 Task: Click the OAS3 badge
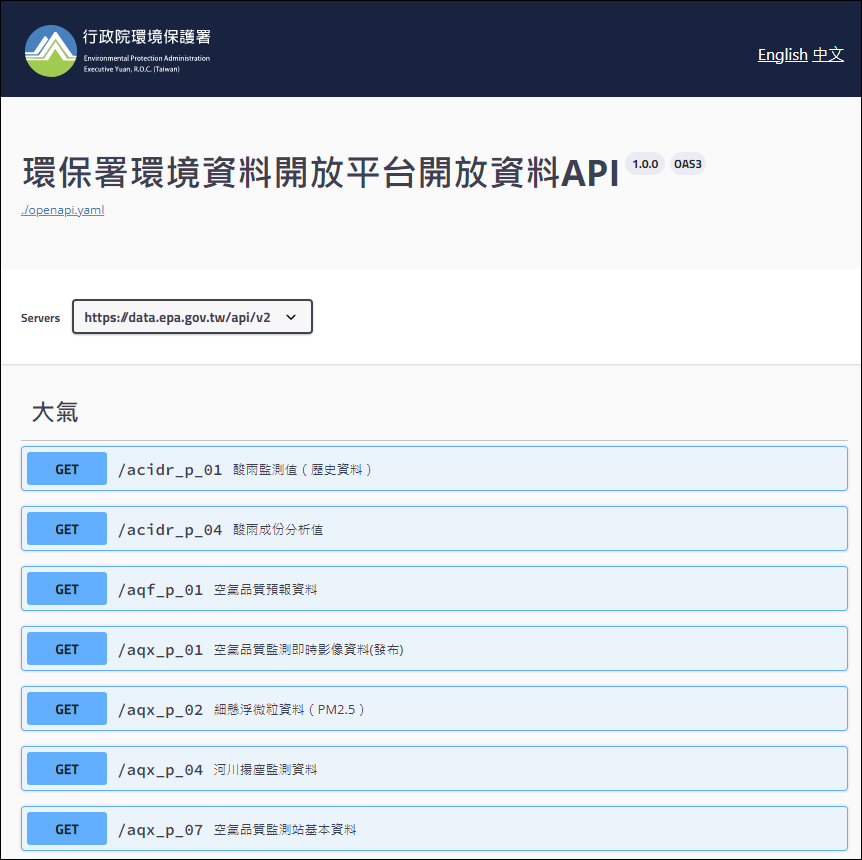[688, 164]
